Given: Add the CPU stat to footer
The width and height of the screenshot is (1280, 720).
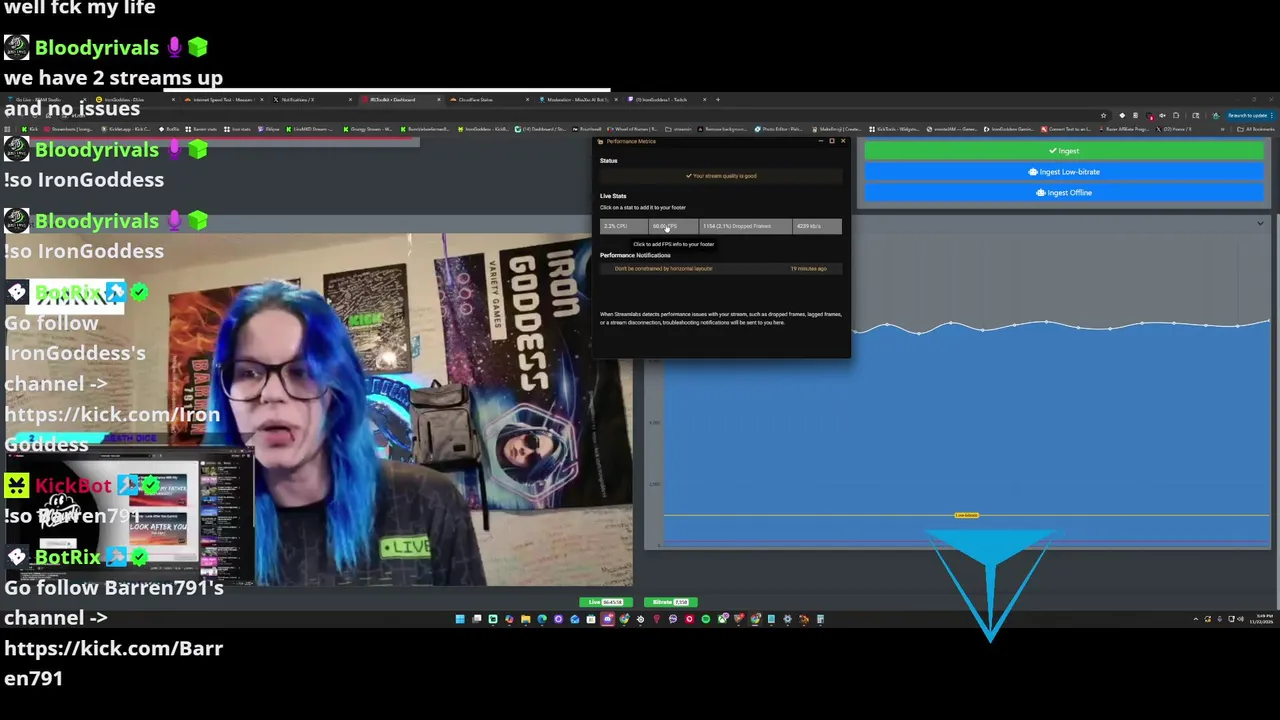Looking at the screenshot, I should [624, 226].
